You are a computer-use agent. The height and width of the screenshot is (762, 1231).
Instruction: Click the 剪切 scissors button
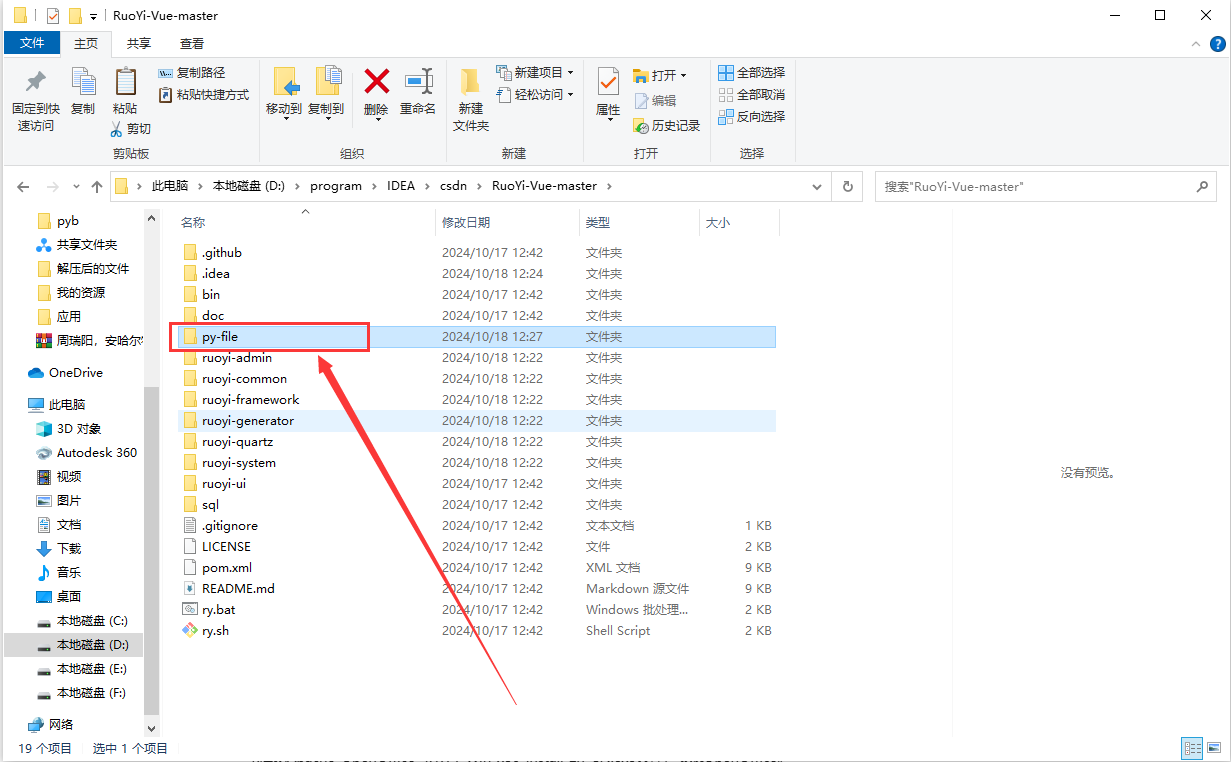131,129
